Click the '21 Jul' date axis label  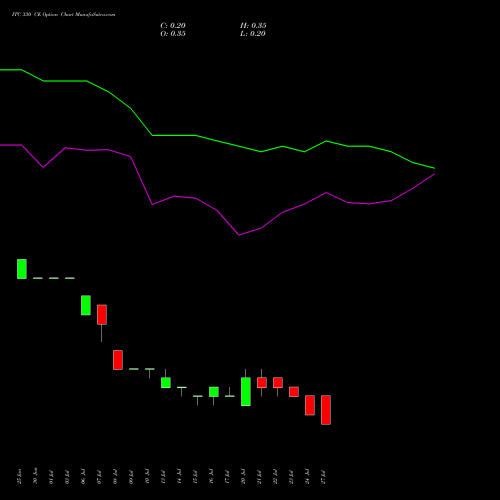[259, 477]
